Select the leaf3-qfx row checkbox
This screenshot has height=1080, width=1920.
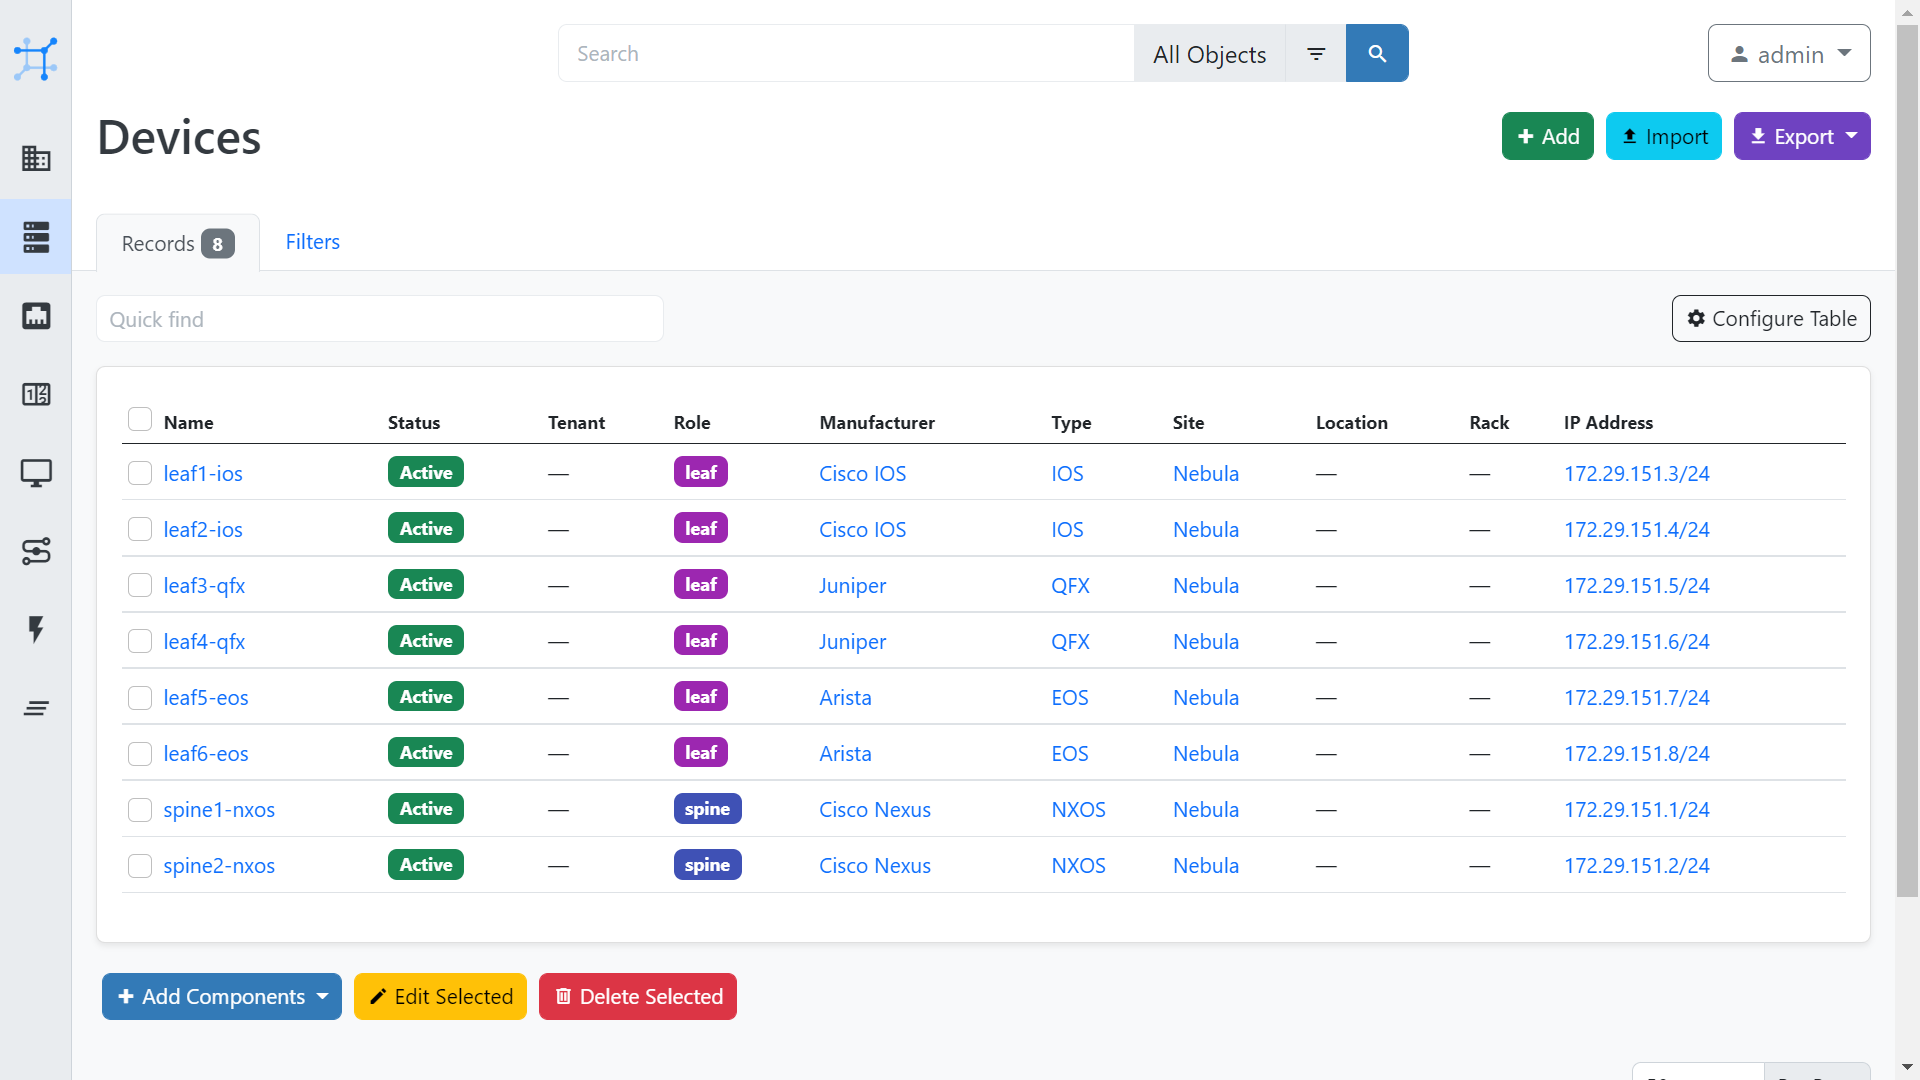pos(140,585)
